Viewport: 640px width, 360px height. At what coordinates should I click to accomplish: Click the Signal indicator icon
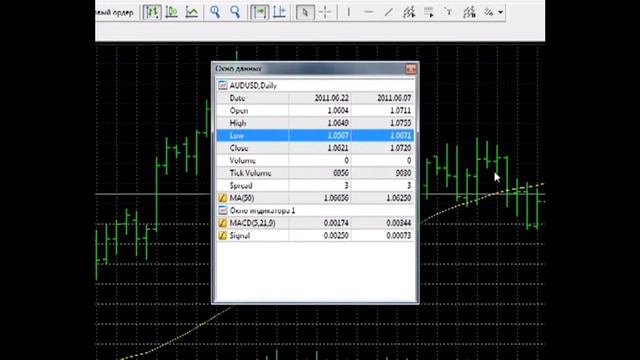(222, 236)
